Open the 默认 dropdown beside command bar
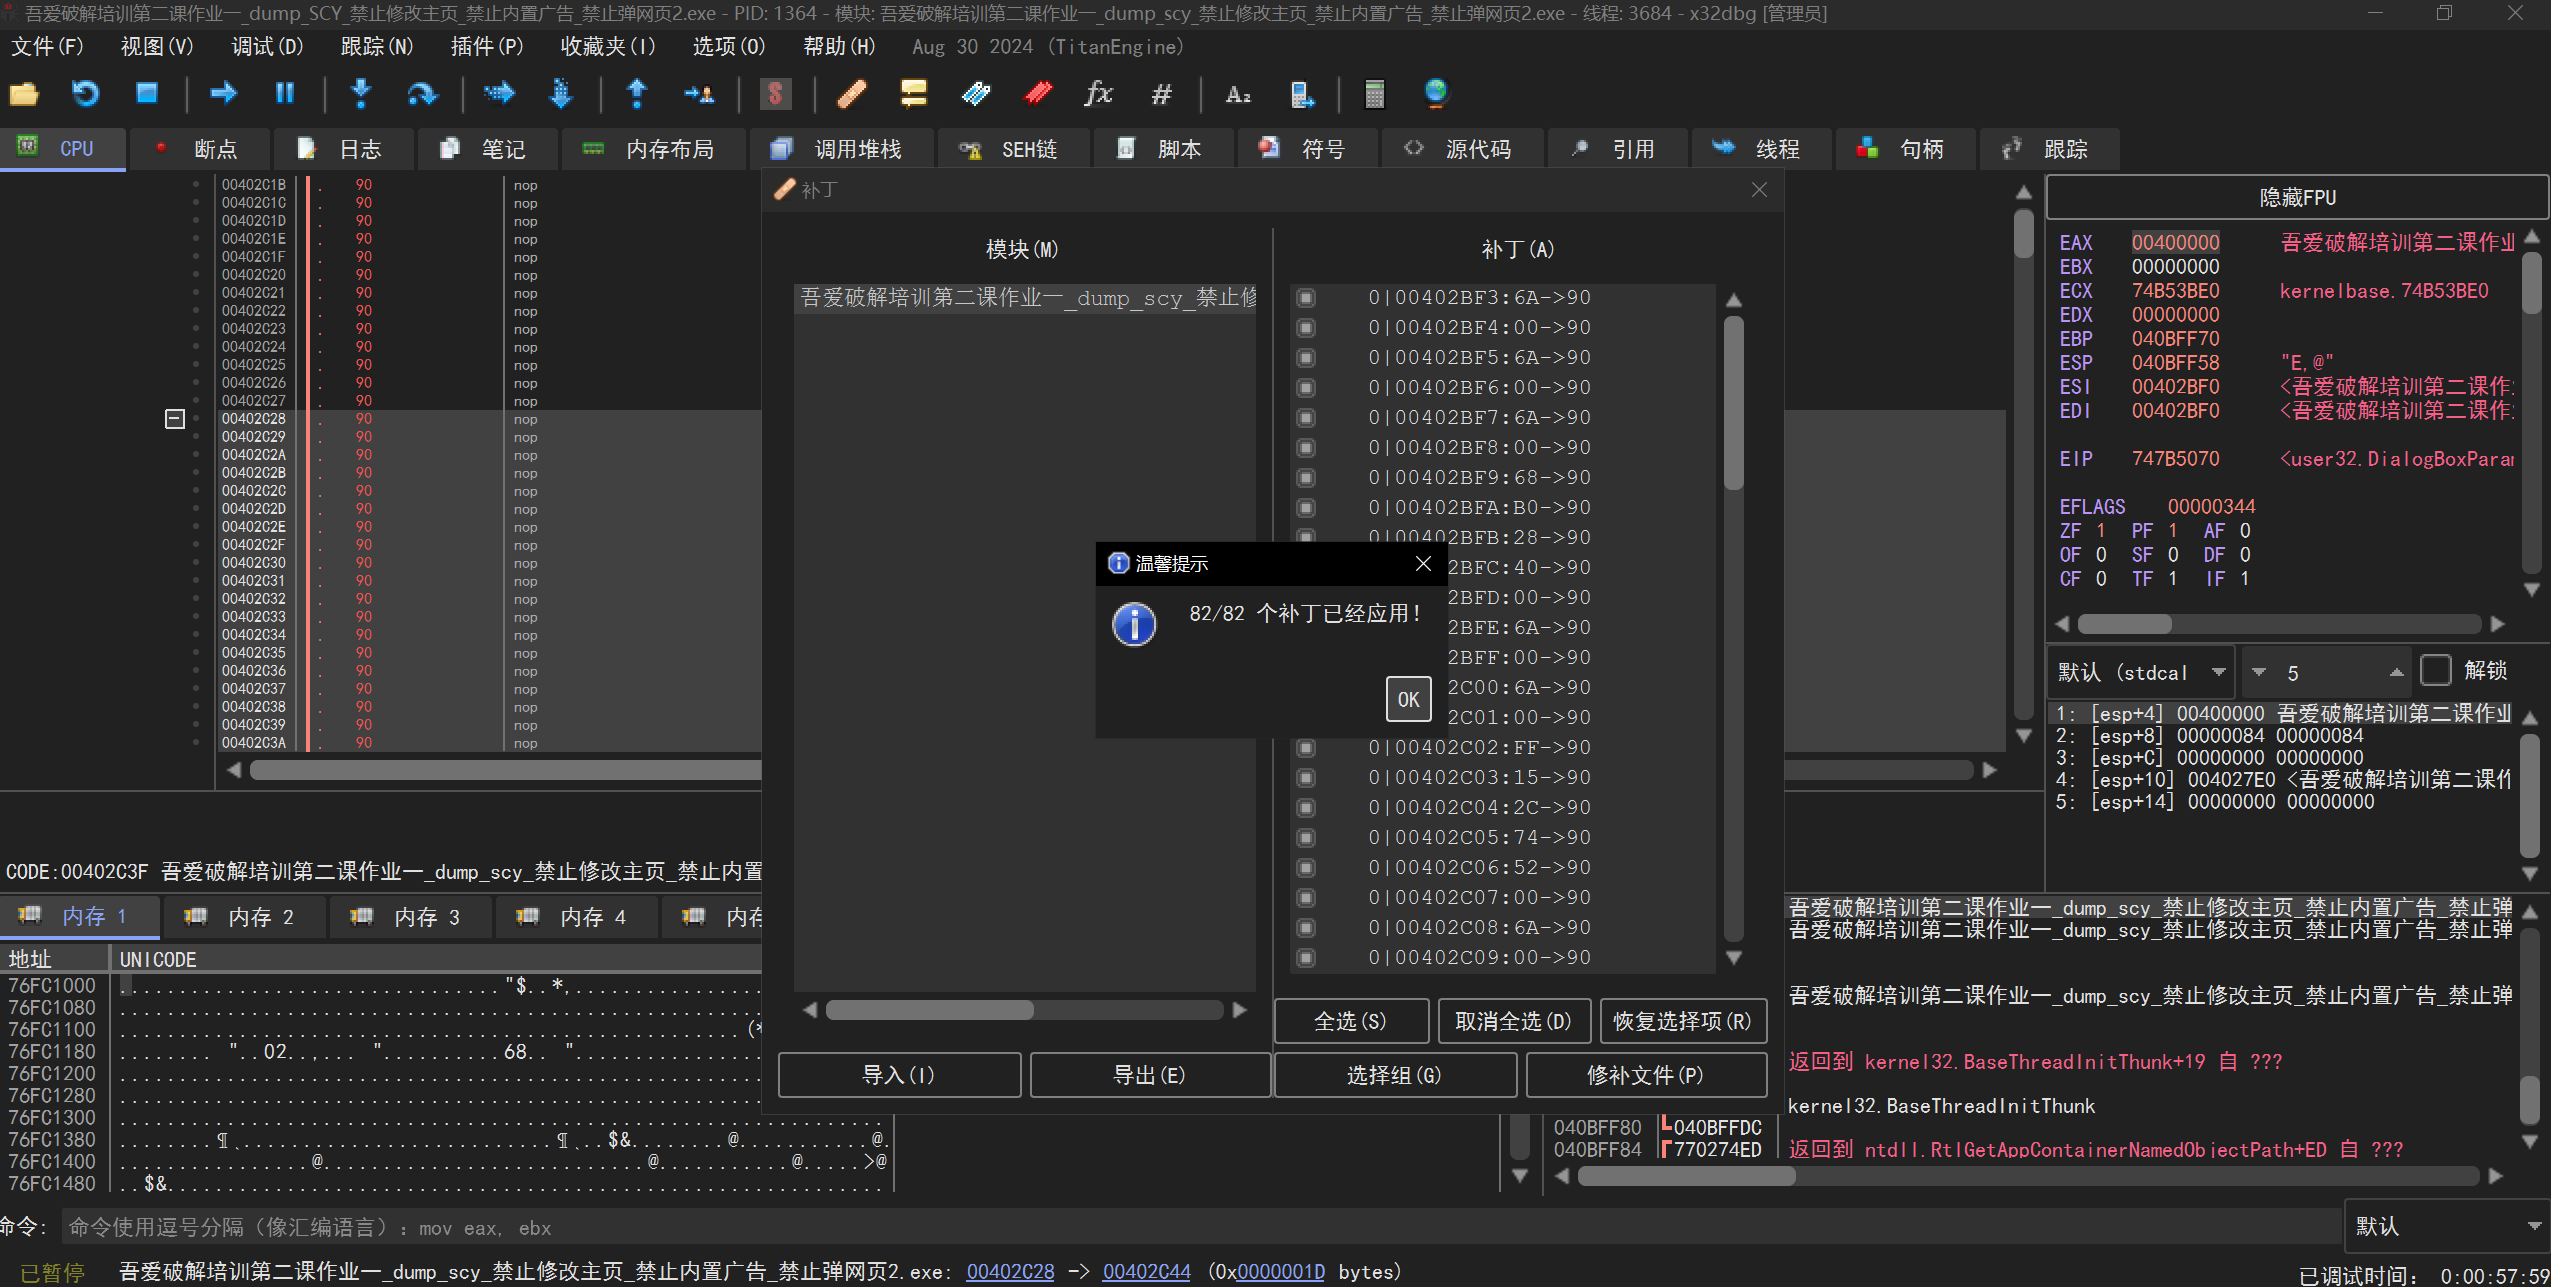The image size is (2551, 1287). (2447, 1226)
